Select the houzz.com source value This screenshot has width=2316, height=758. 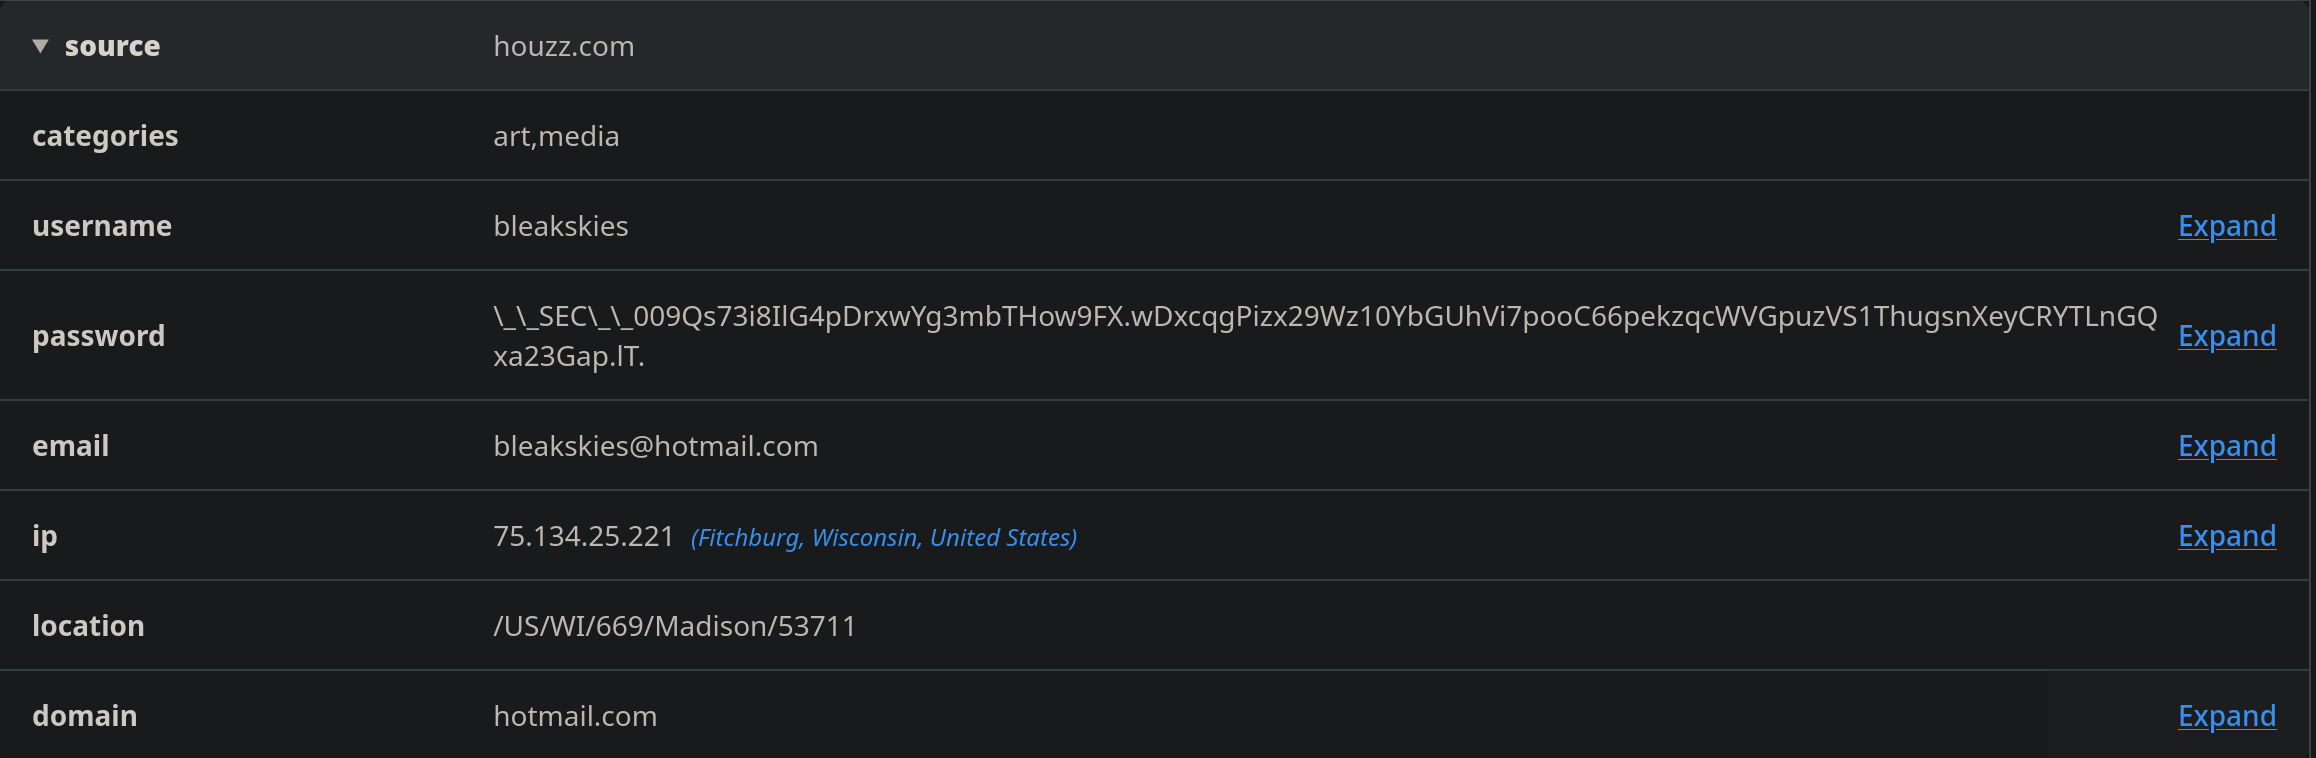[563, 46]
